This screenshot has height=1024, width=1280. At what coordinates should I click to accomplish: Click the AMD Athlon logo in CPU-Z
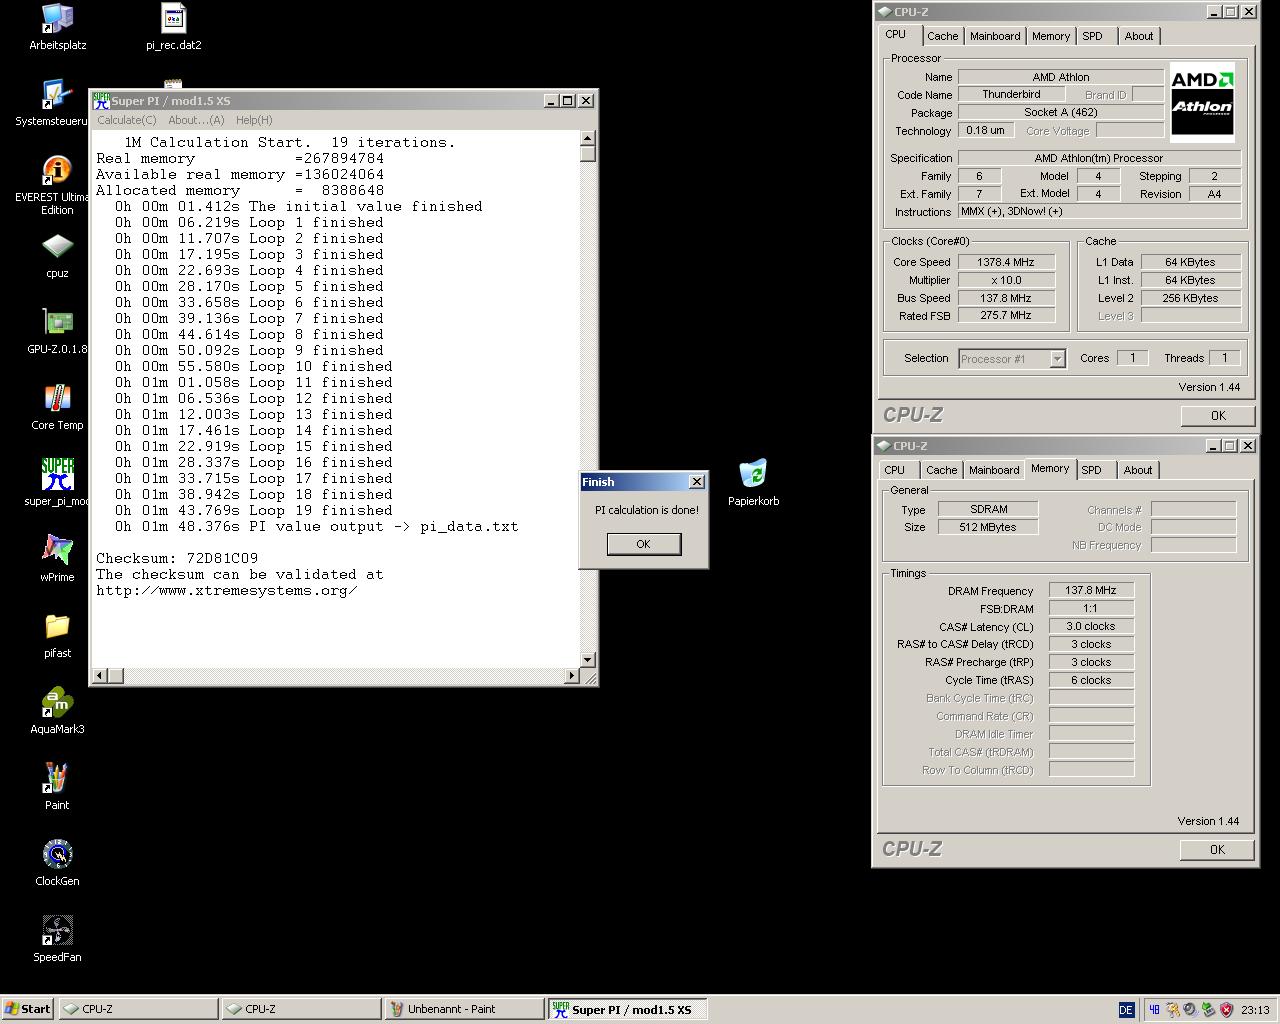(x=1202, y=102)
